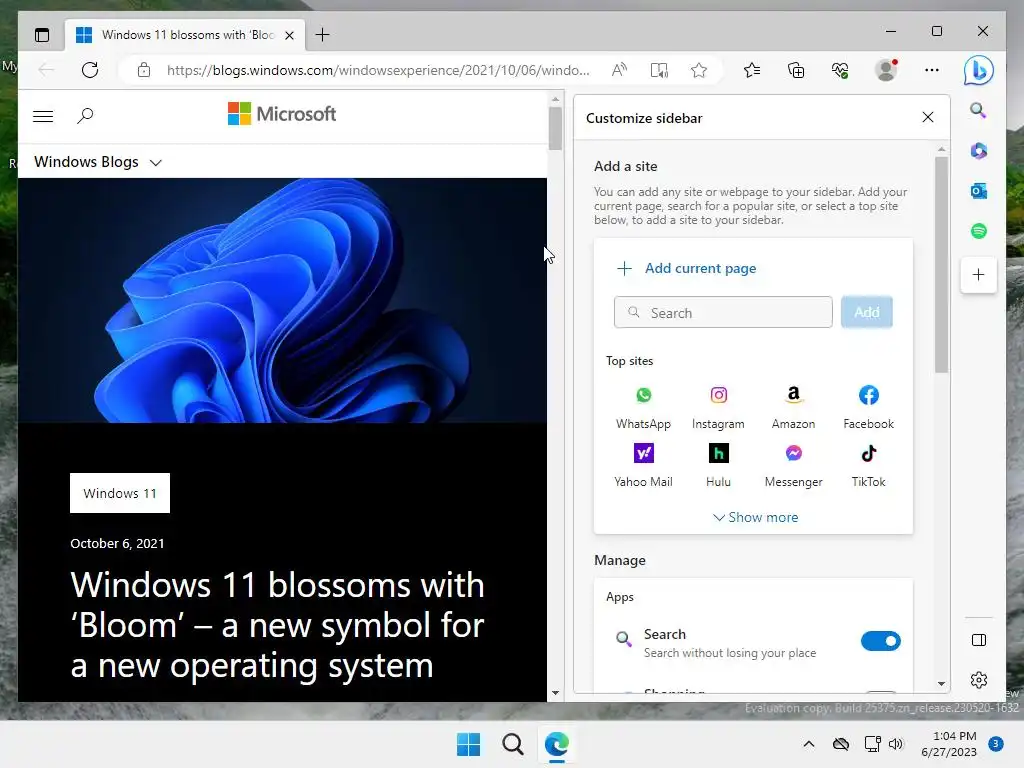
Task: Add Amazon to sidebar
Action: 793,407
